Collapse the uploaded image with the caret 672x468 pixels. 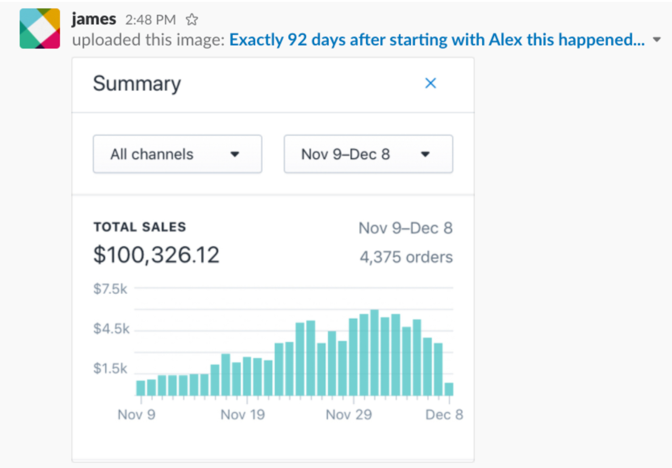tap(656, 41)
